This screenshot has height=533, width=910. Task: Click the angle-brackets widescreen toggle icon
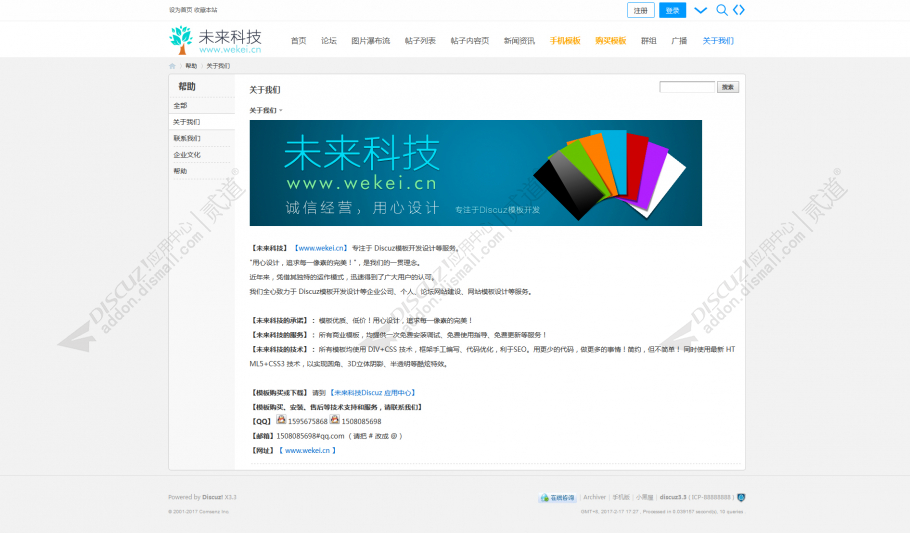(x=739, y=10)
